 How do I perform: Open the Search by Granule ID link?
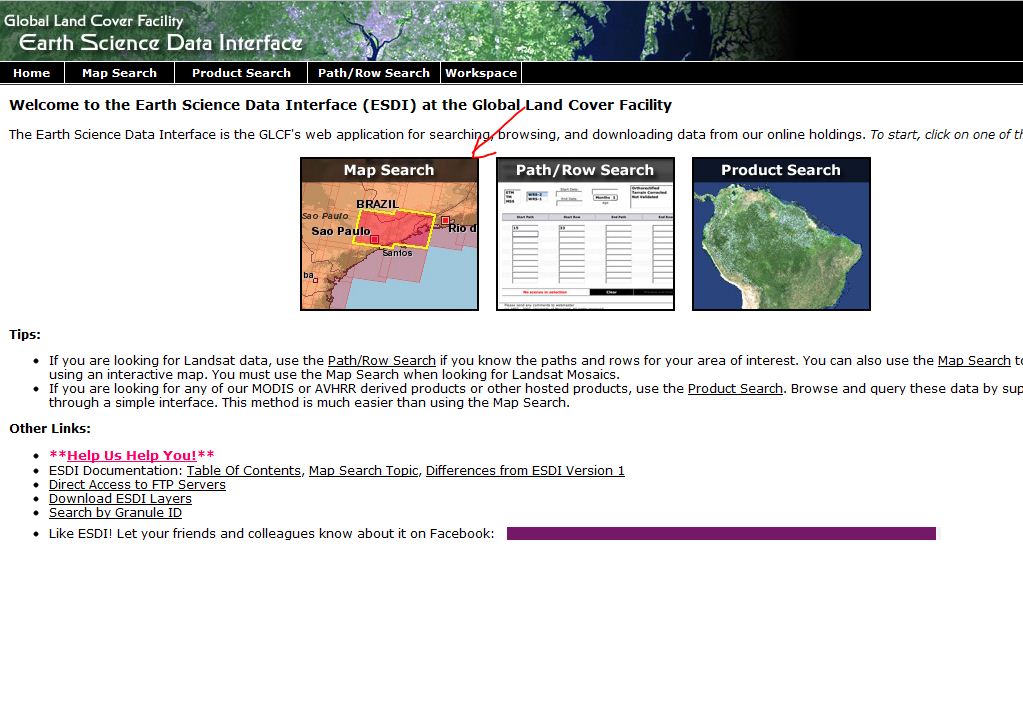[x=115, y=513]
